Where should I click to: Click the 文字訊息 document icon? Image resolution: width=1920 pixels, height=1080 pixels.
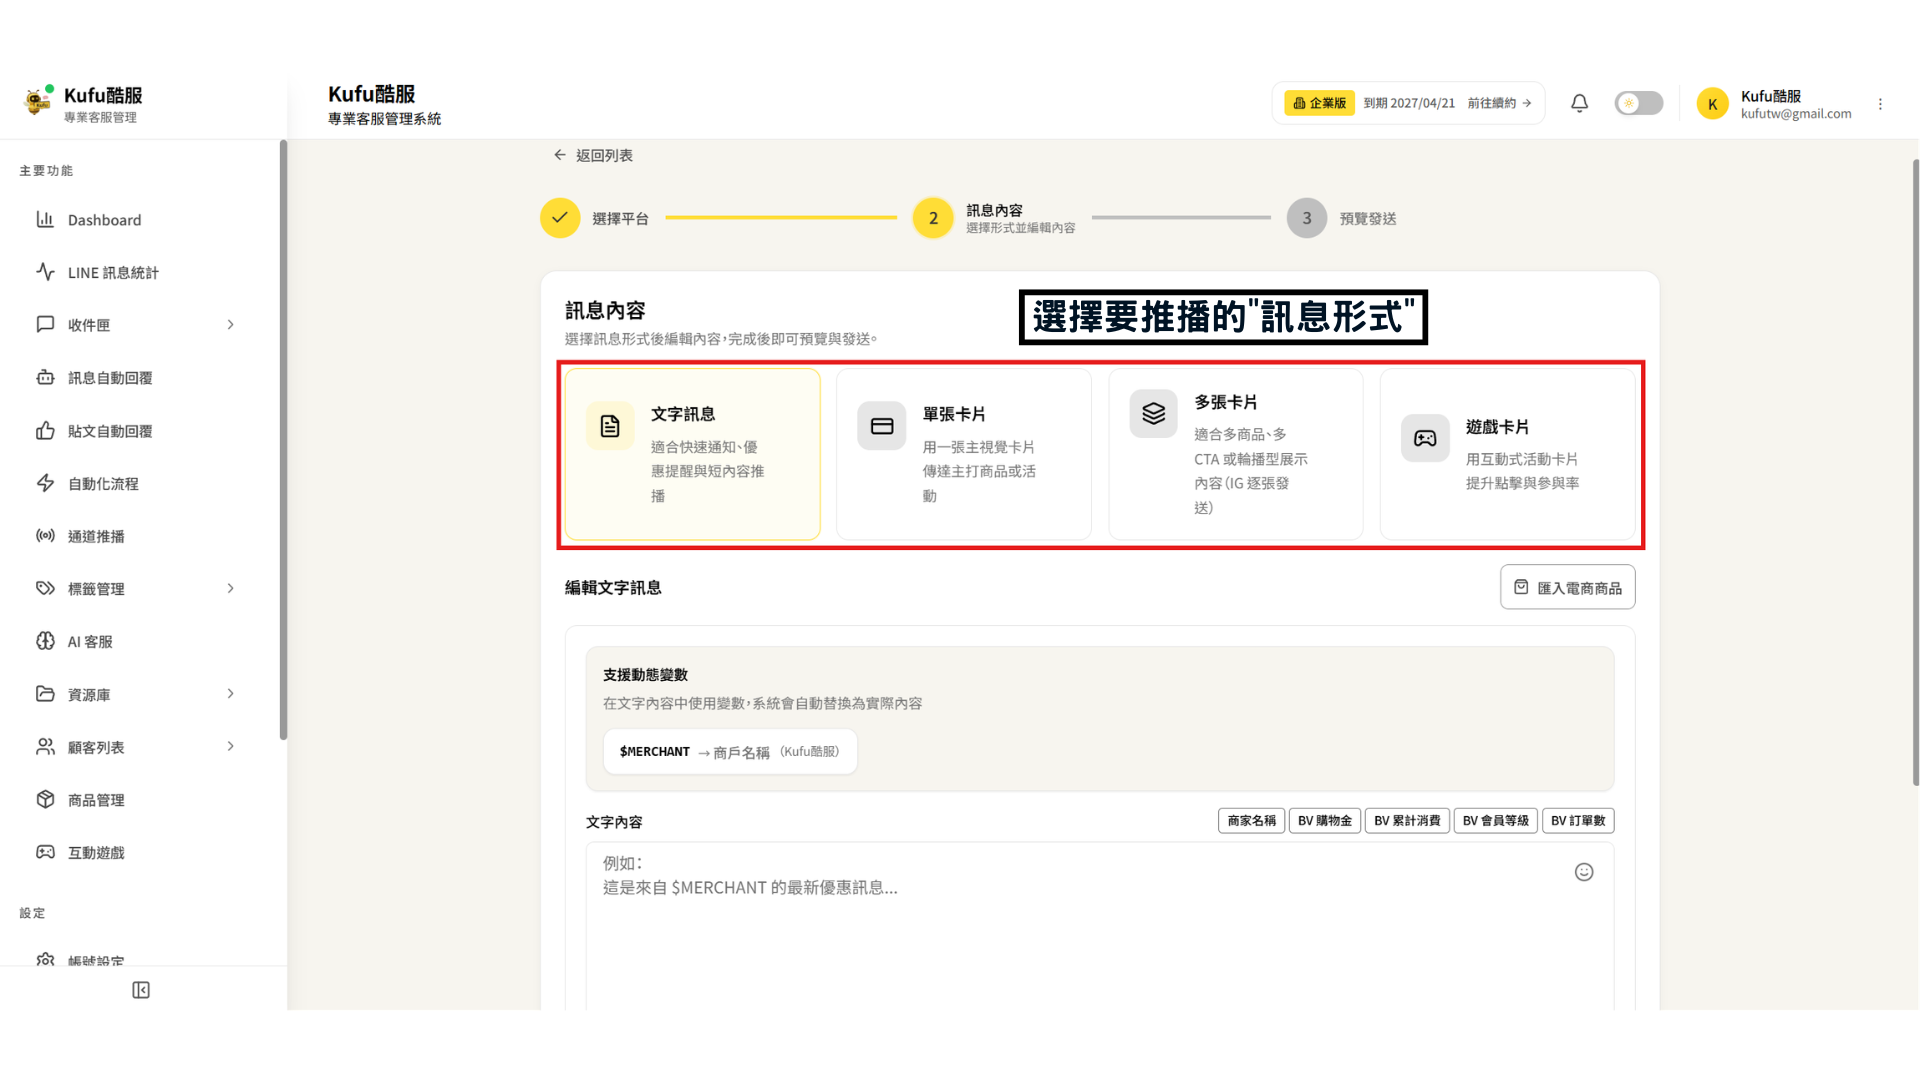(x=610, y=426)
